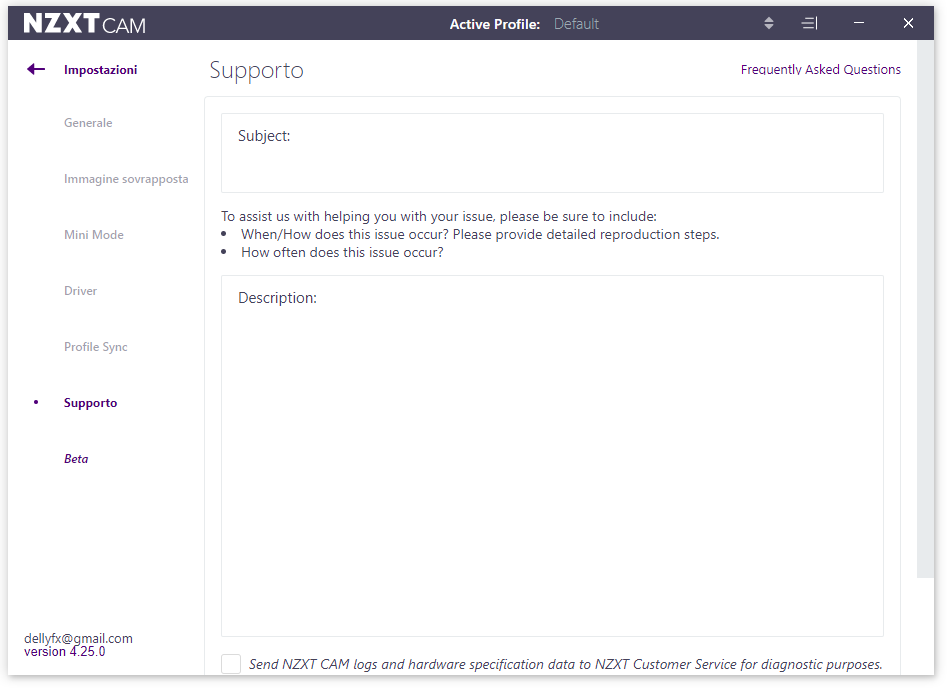Open the profile switcher up-down arrows
The width and height of the screenshot is (949, 688).
(x=769, y=24)
